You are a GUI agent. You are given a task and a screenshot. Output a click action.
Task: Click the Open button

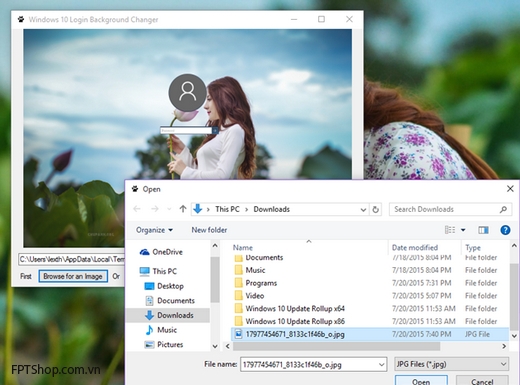point(421,381)
